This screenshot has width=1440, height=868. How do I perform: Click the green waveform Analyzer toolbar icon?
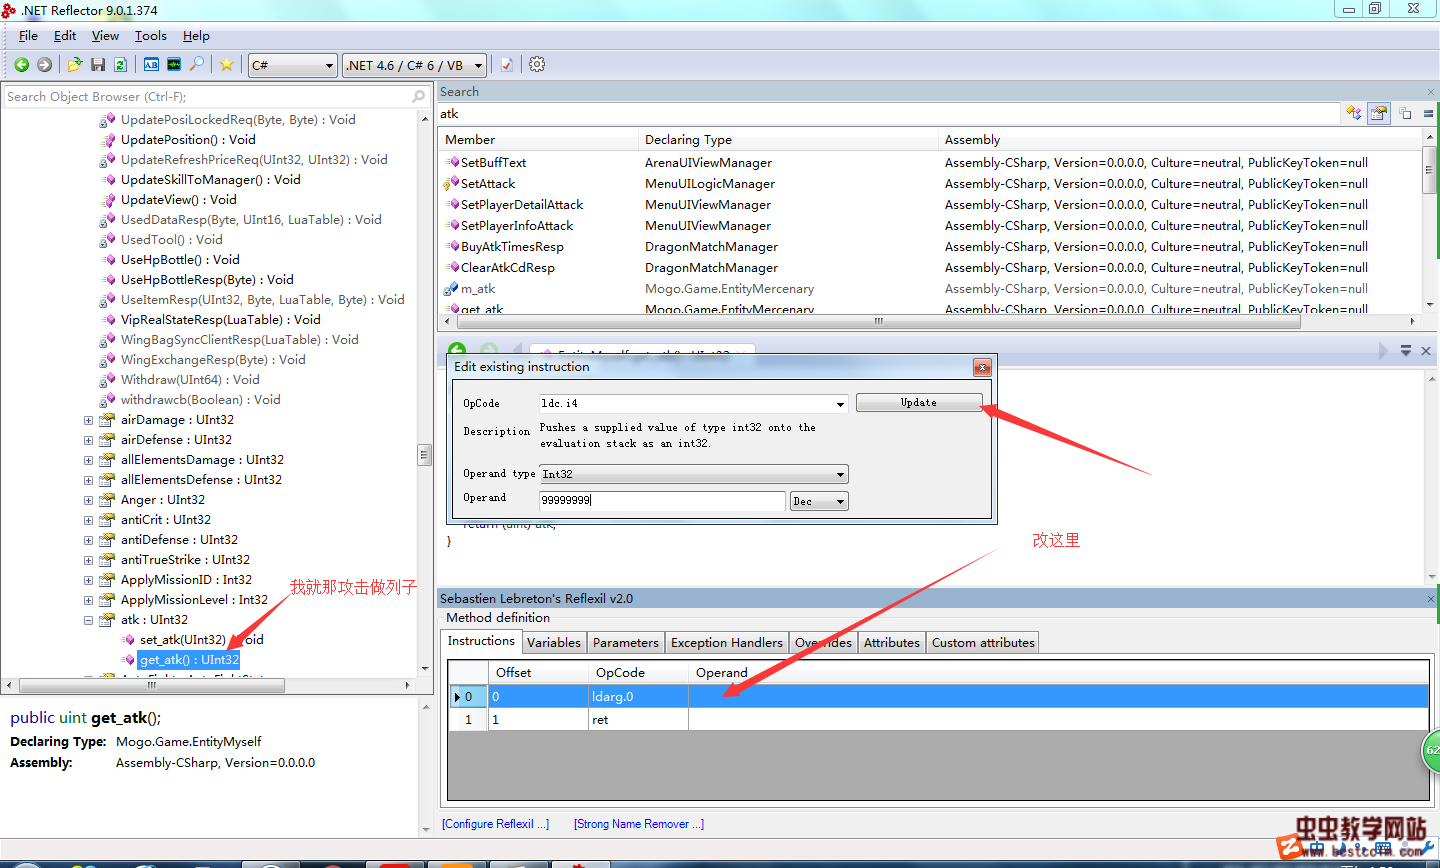pyautogui.click(x=174, y=65)
